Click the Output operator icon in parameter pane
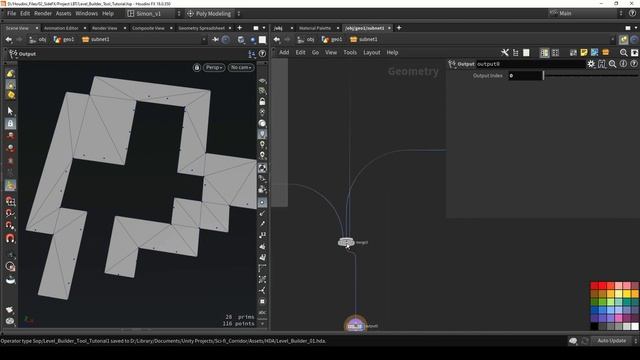The width and height of the screenshot is (640, 360). (452, 64)
